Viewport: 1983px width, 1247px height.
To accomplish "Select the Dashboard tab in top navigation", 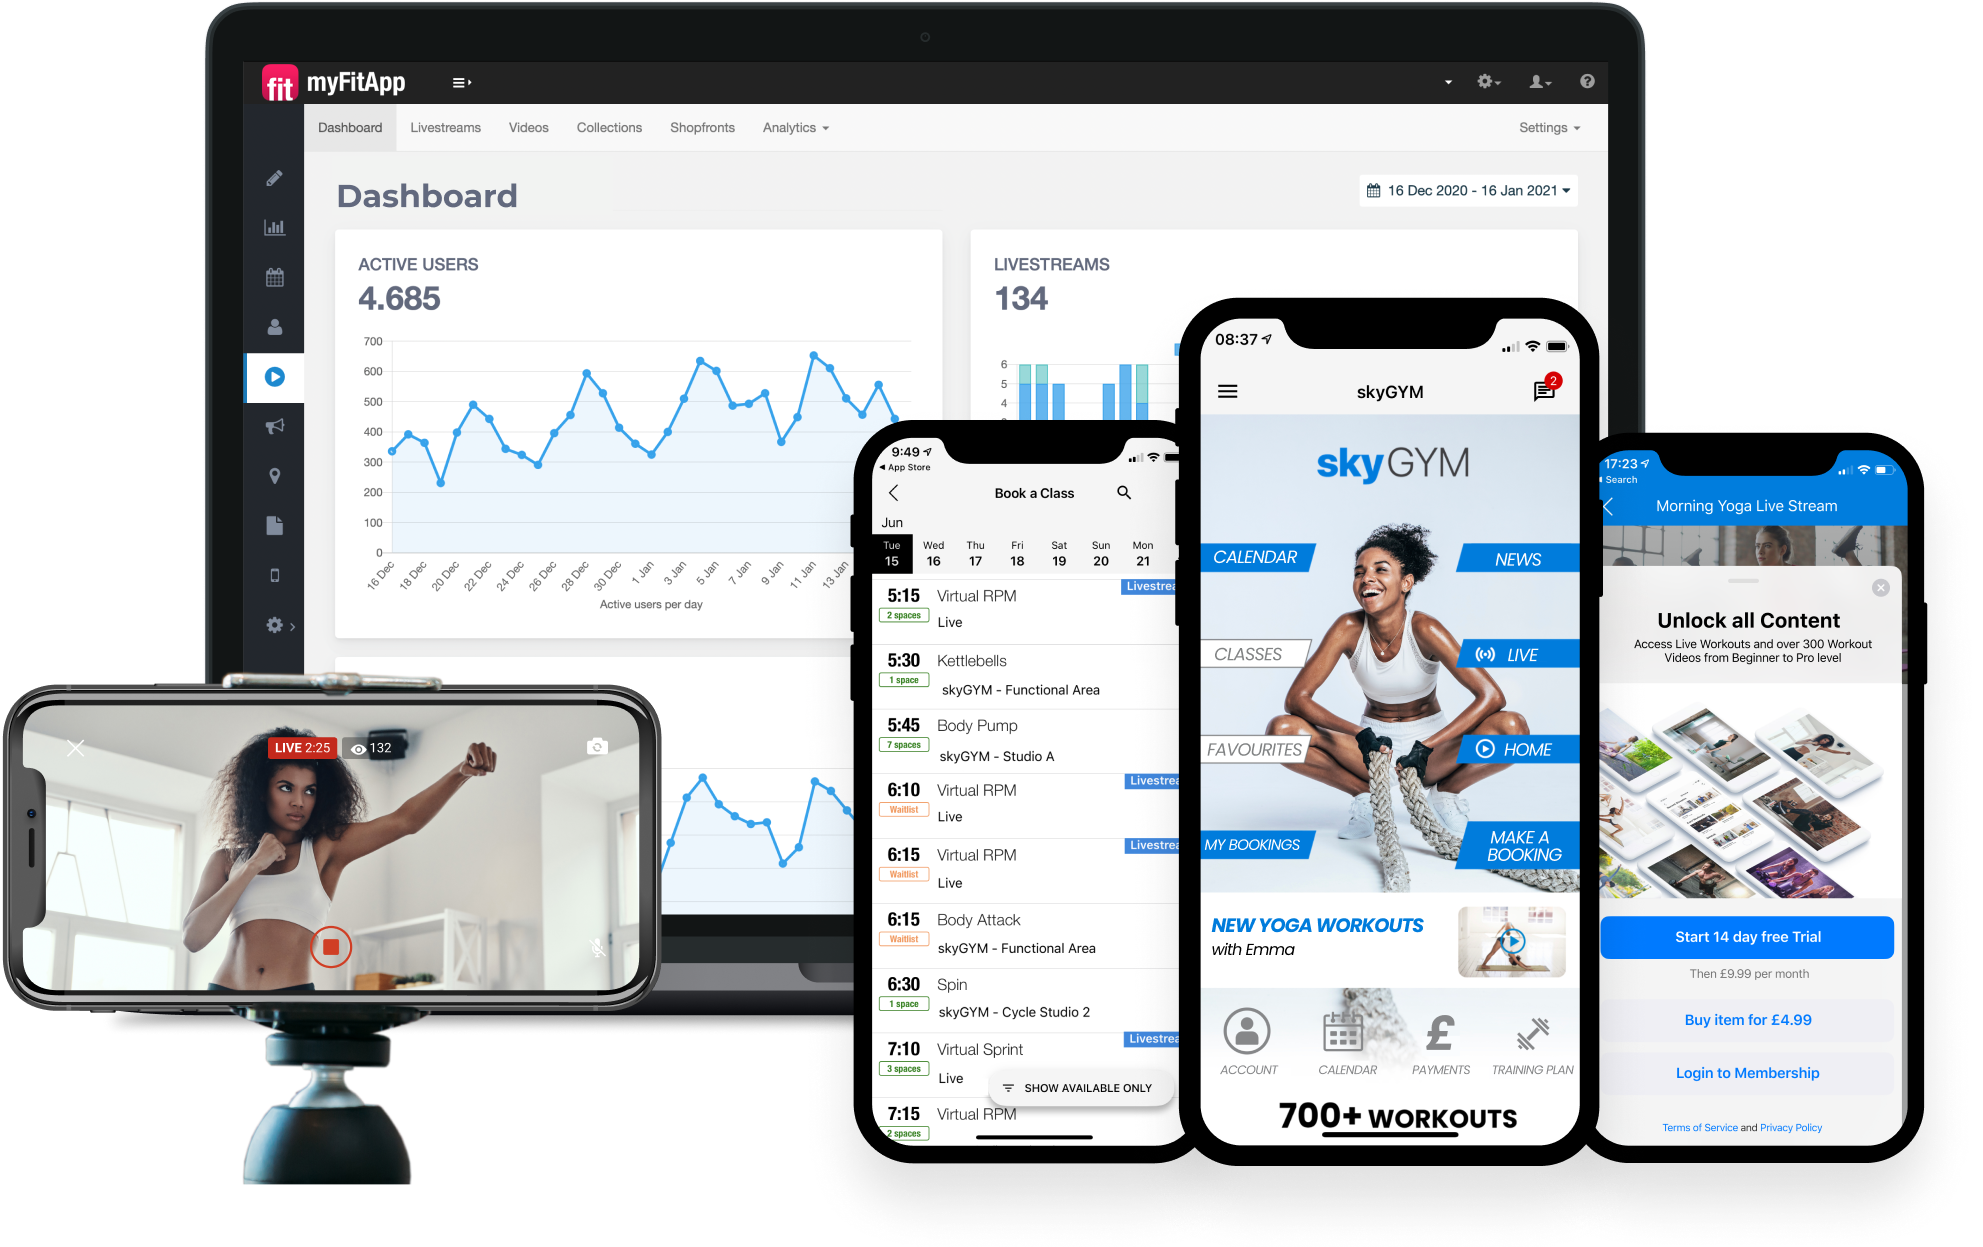I will pyautogui.click(x=349, y=128).
